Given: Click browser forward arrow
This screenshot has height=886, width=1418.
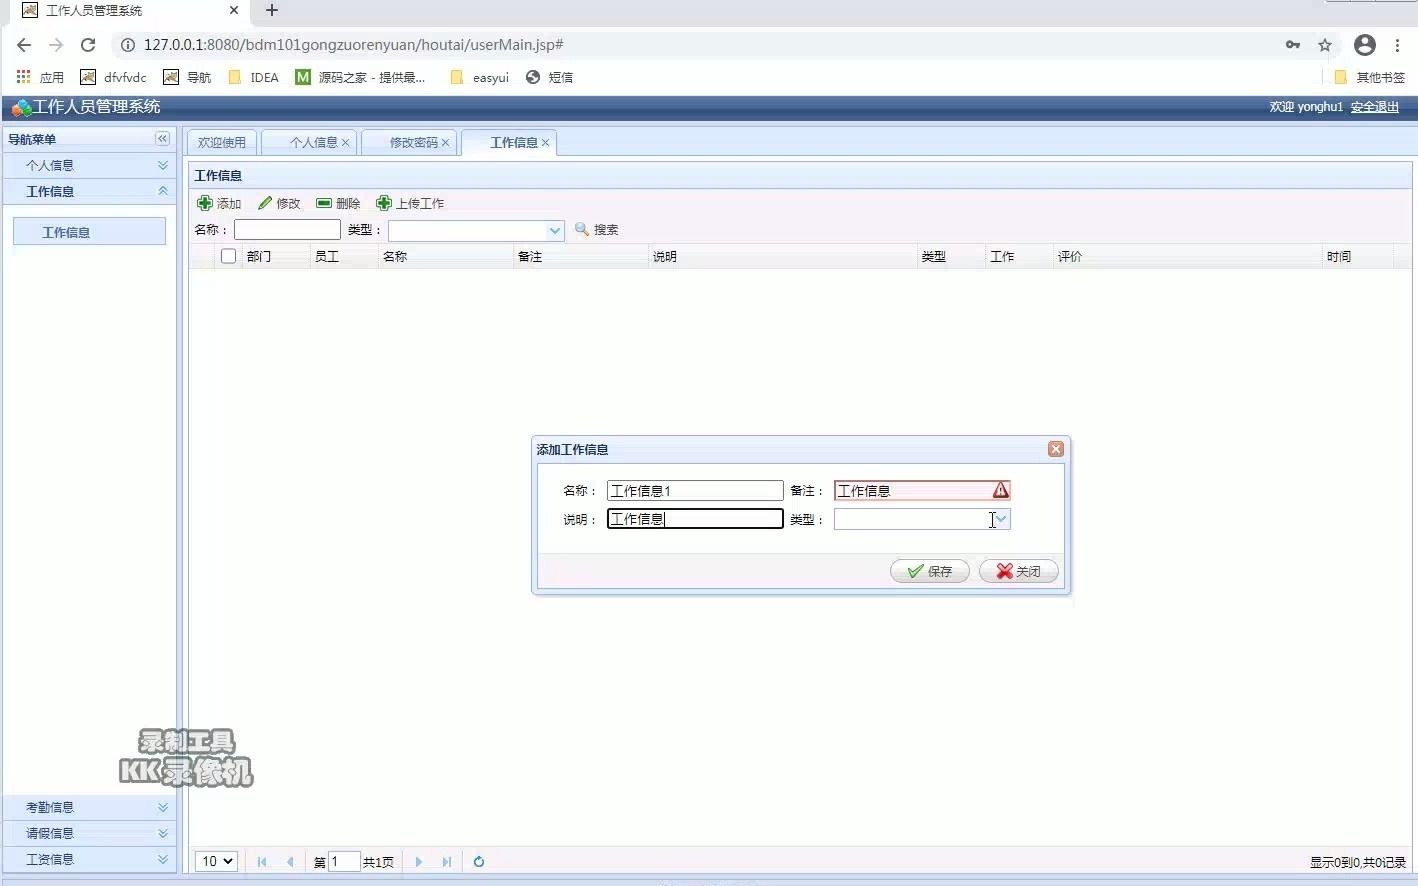Looking at the screenshot, I should pos(56,45).
